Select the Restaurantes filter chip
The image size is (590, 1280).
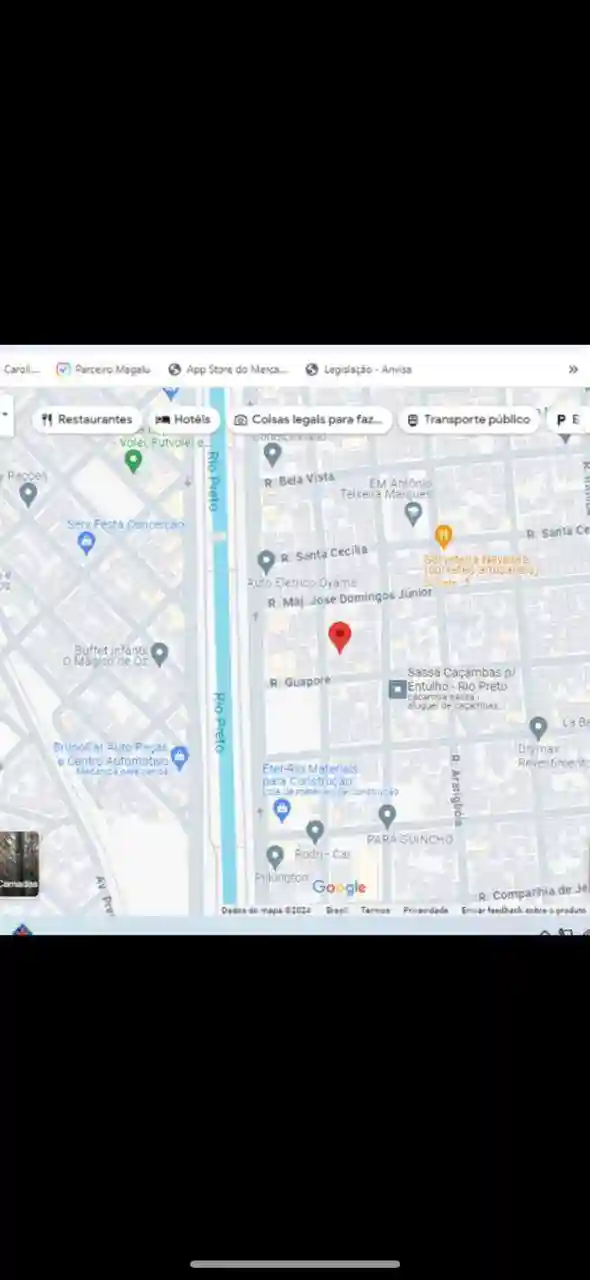87,420
